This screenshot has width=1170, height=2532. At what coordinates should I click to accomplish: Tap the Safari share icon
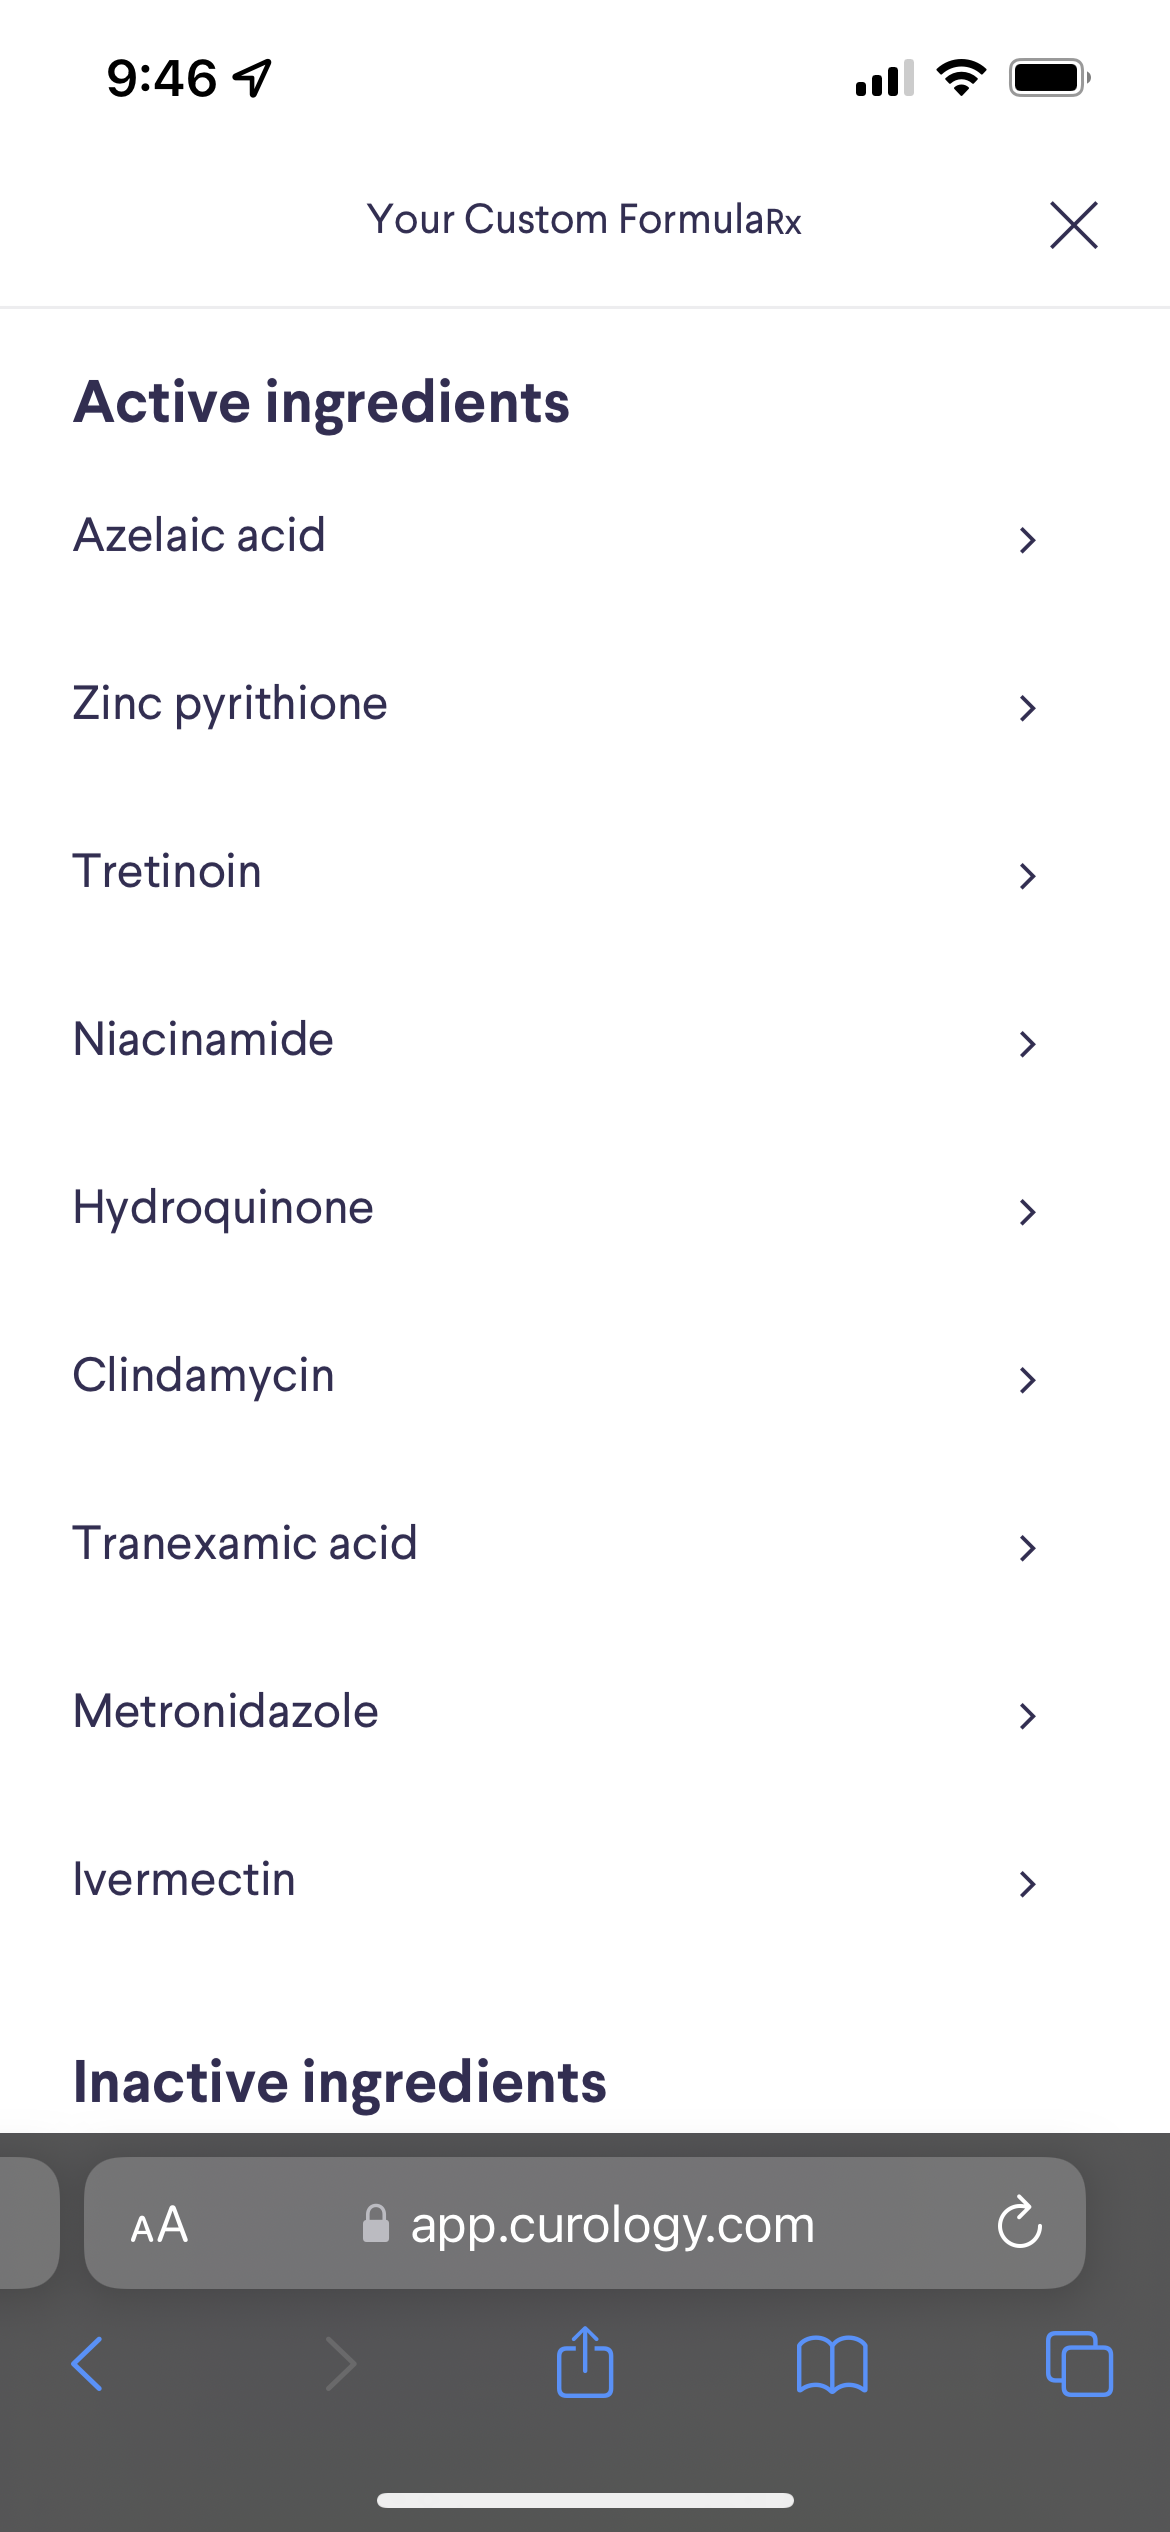(585, 2362)
